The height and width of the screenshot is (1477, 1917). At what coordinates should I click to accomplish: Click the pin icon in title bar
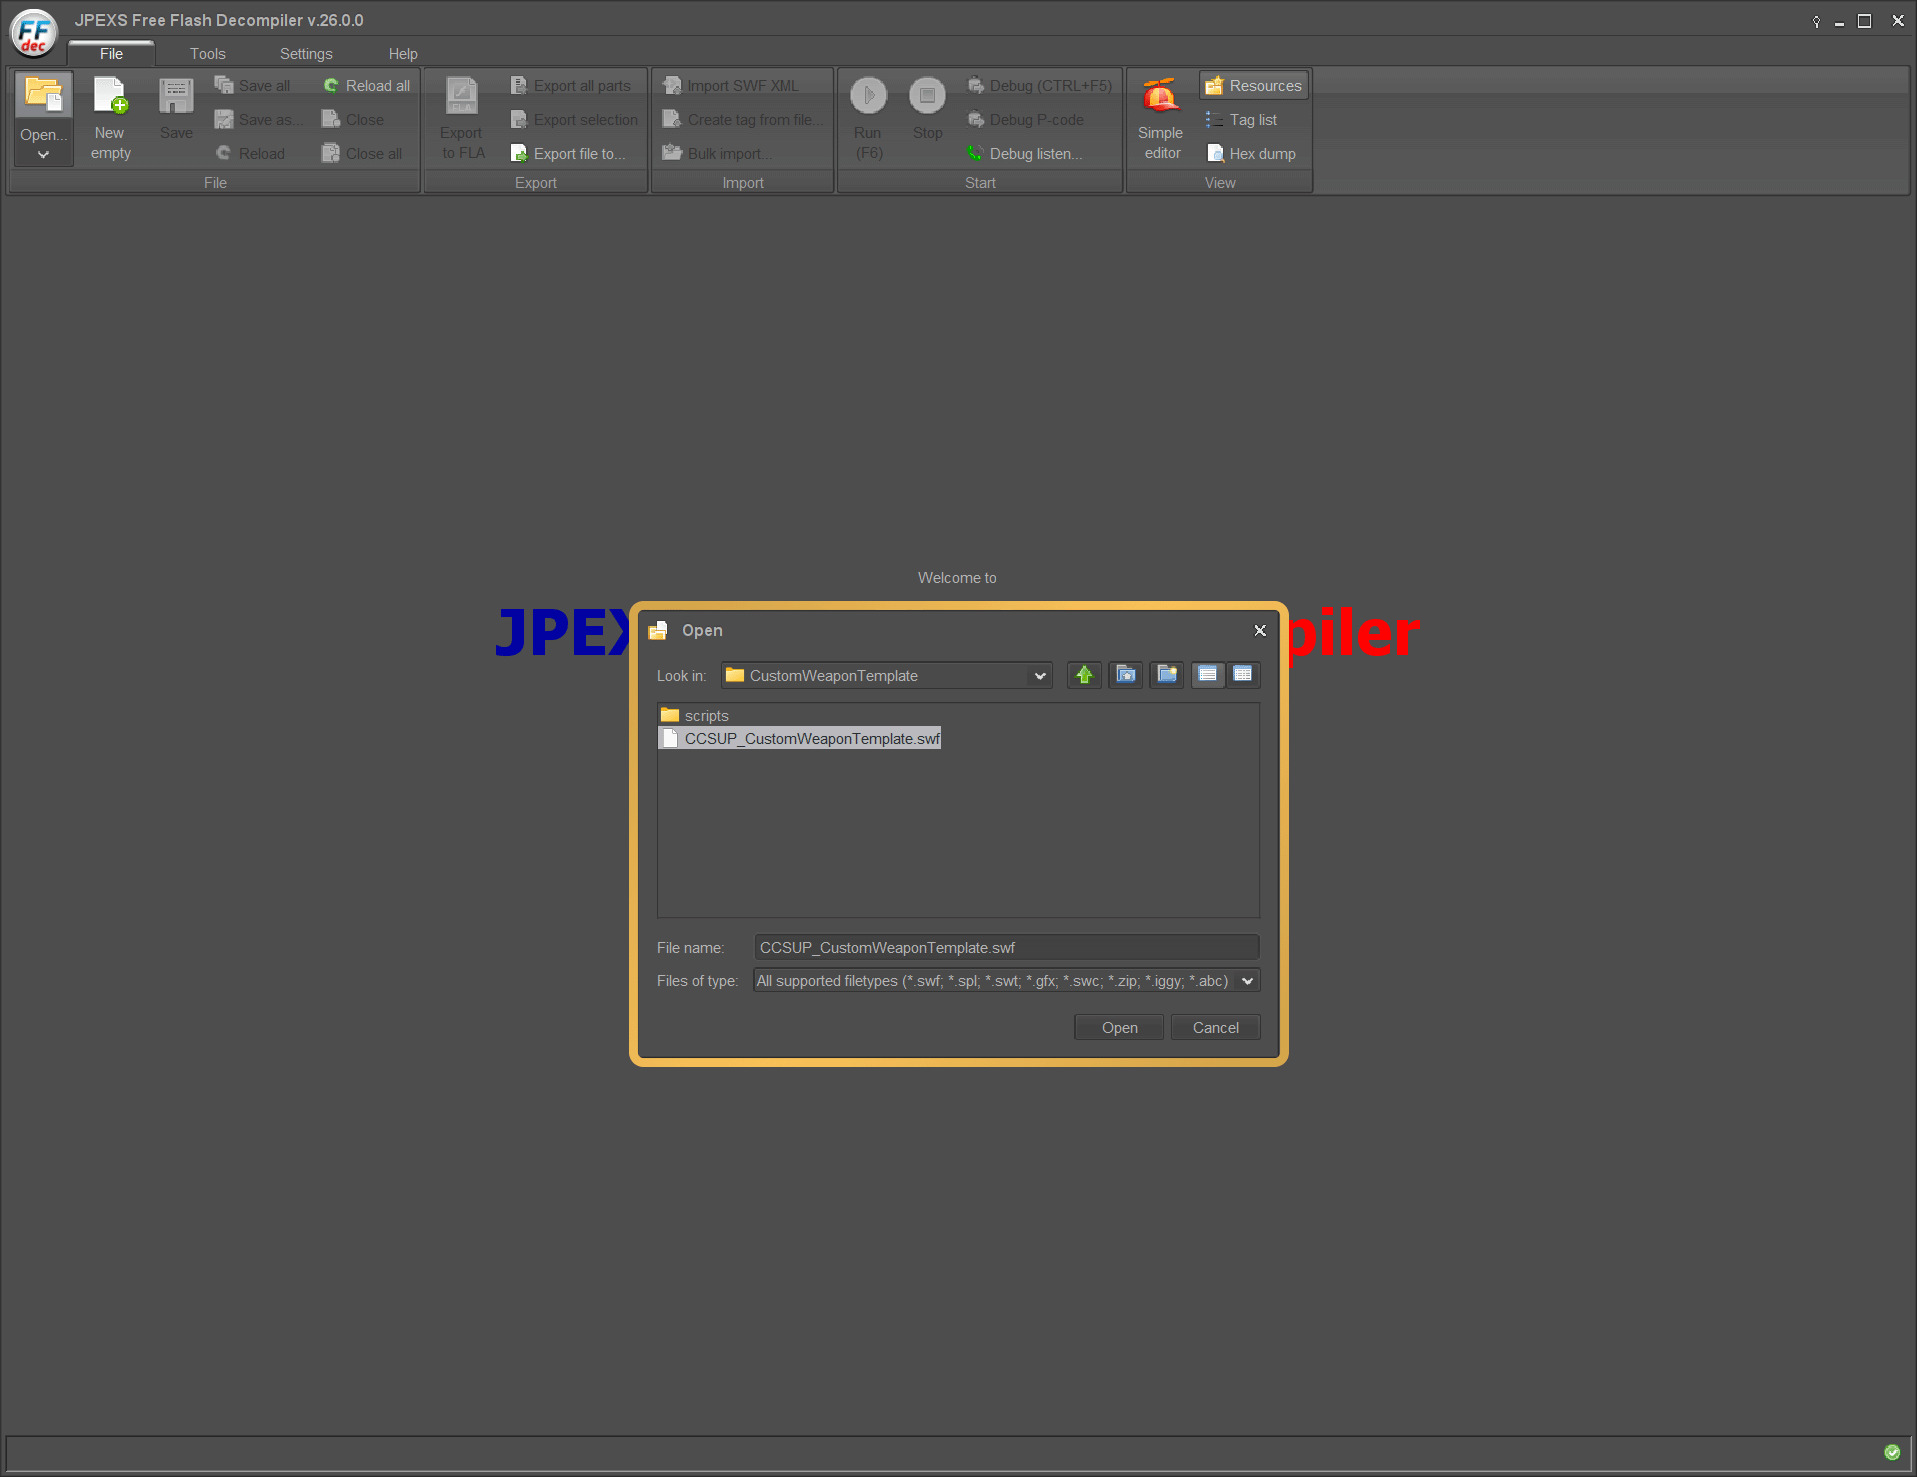(1816, 21)
